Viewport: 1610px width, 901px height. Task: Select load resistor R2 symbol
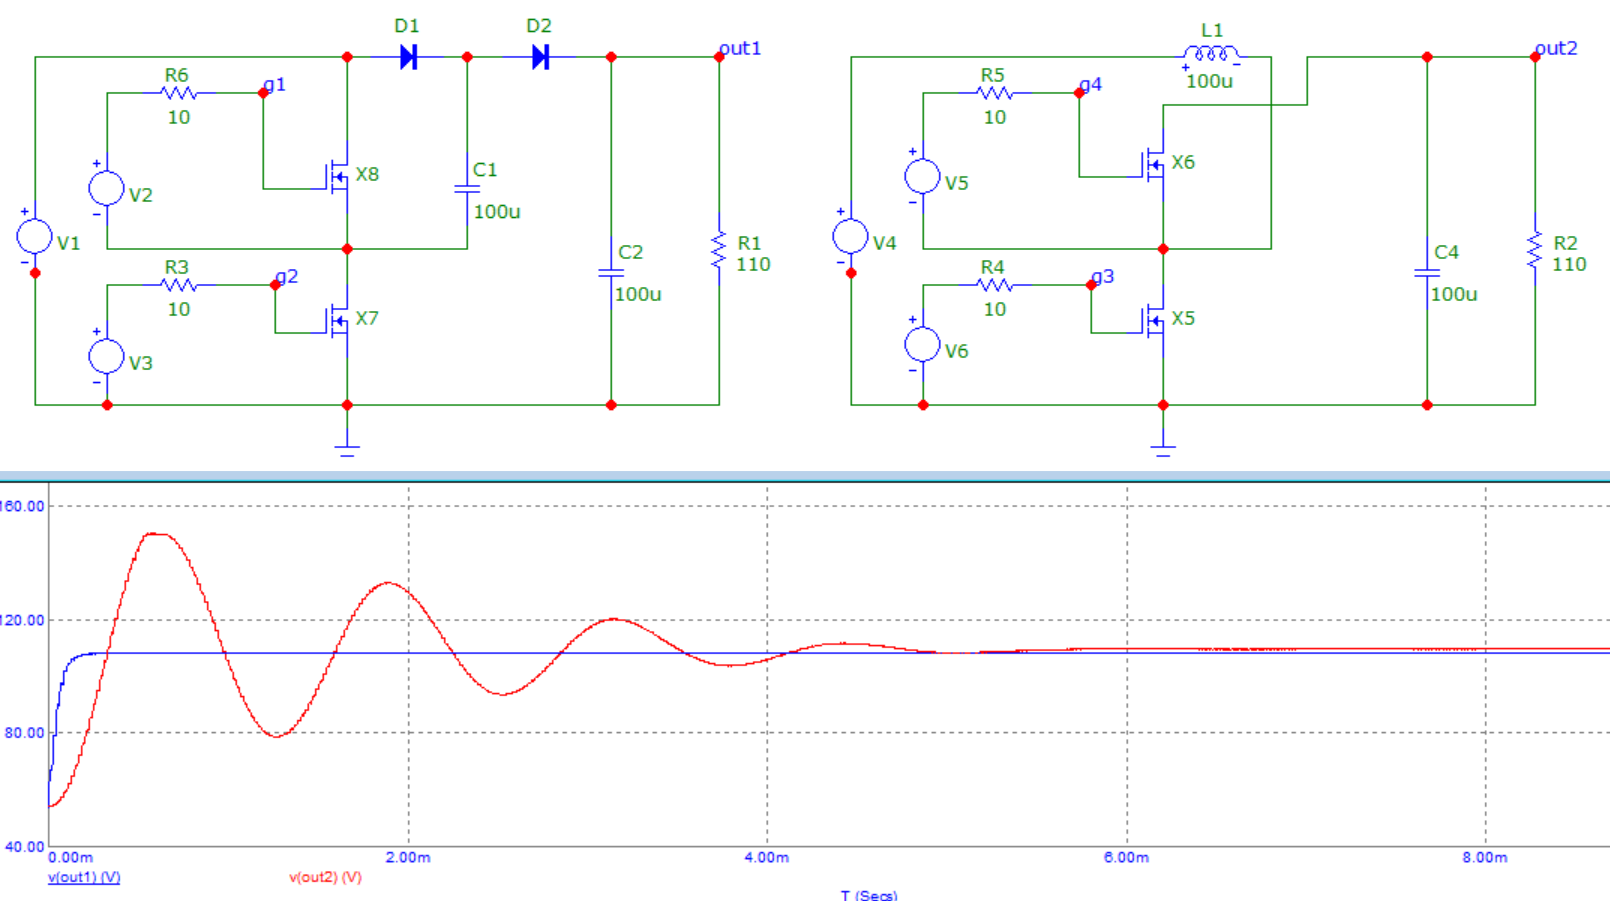pyautogui.click(x=1534, y=250)
